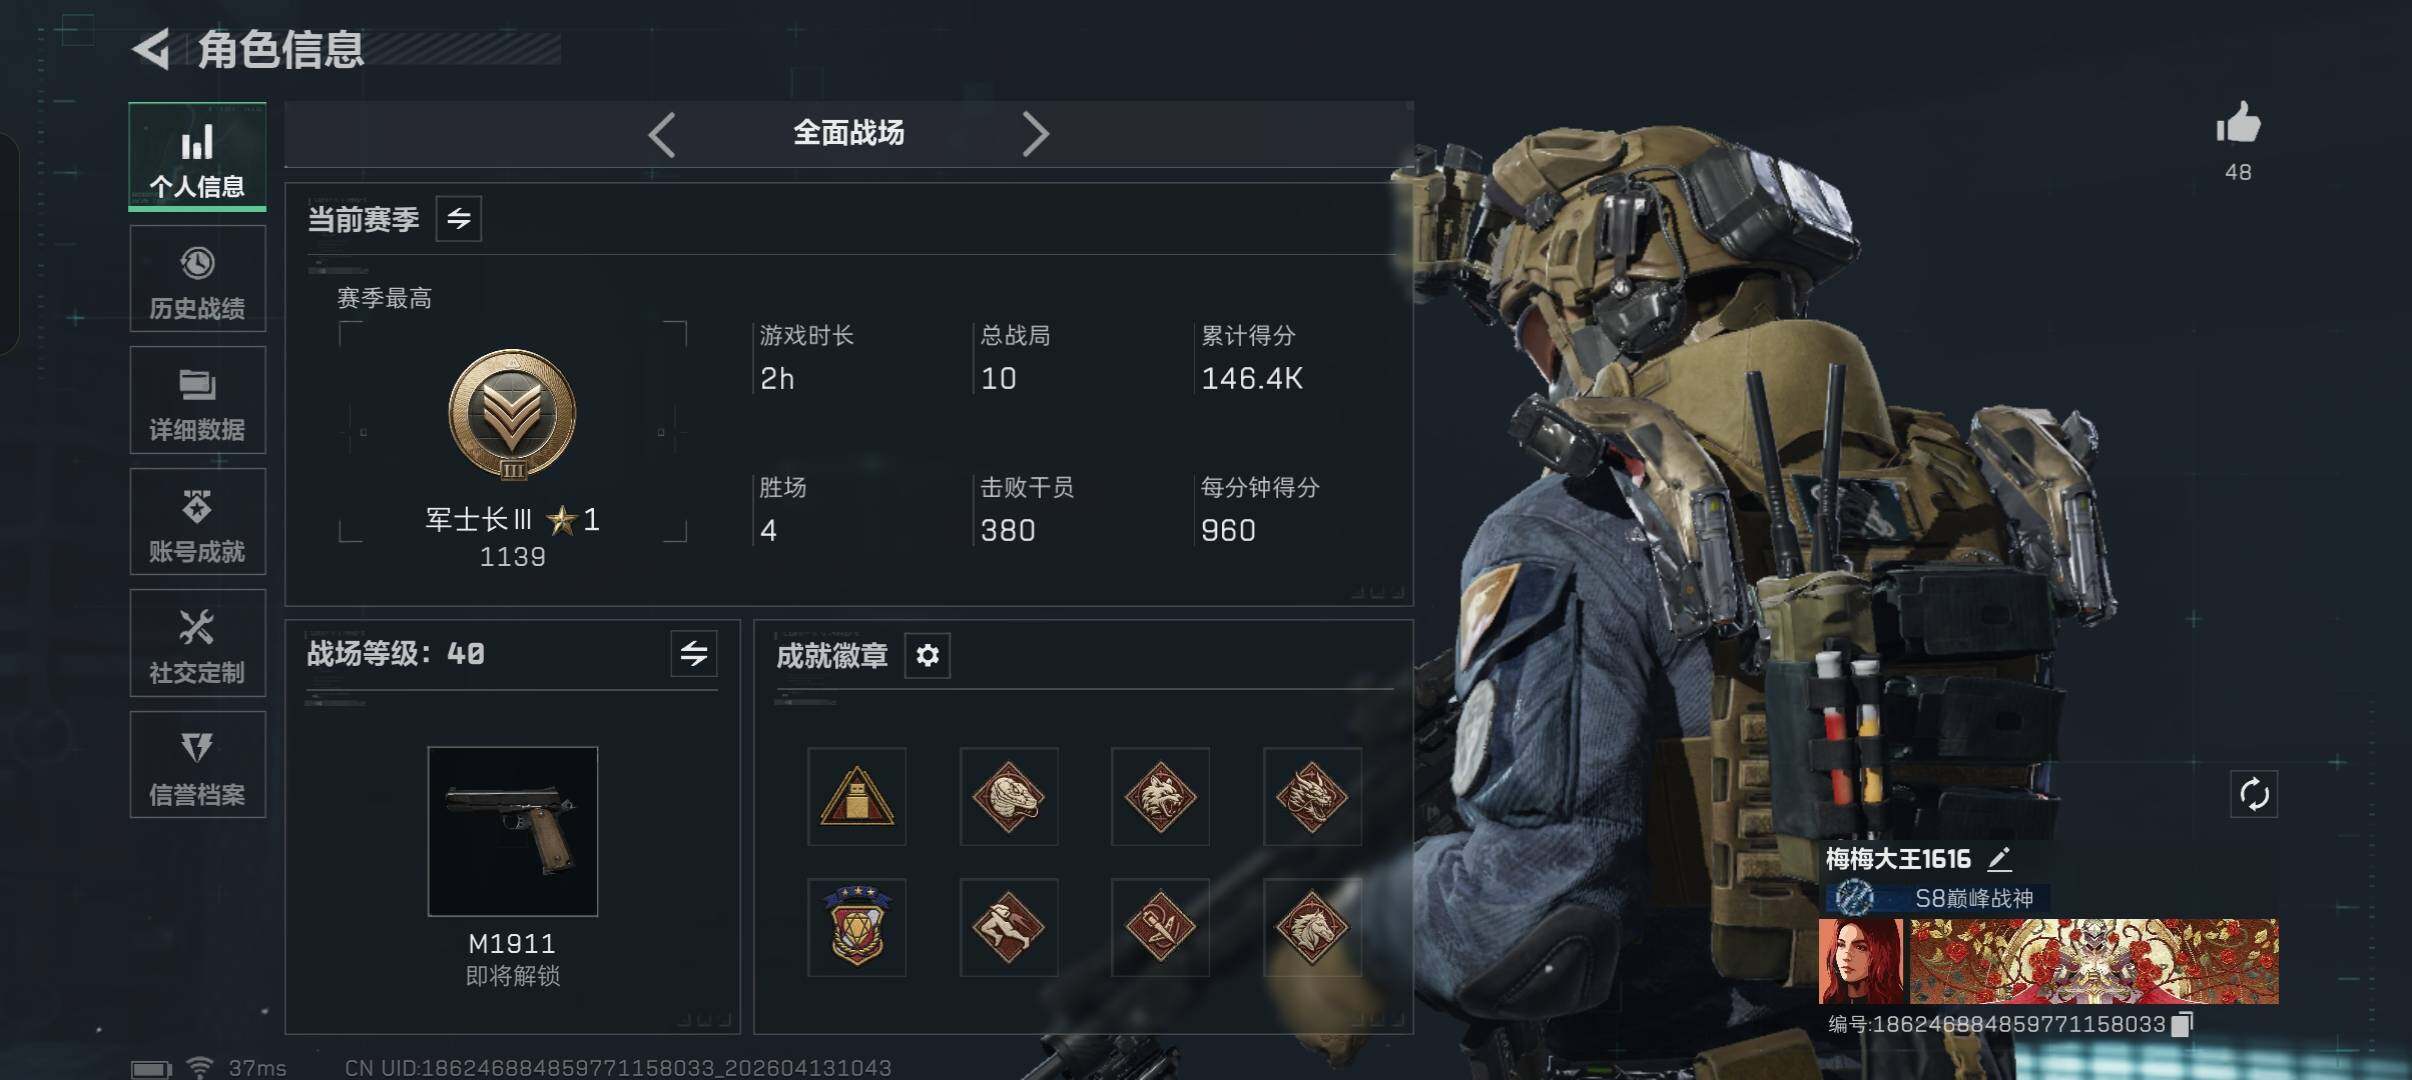This screenshot has height=1080, width=2412.
Task: Toggle the 战场等级 switch button
Action: [x=694, y=654]
